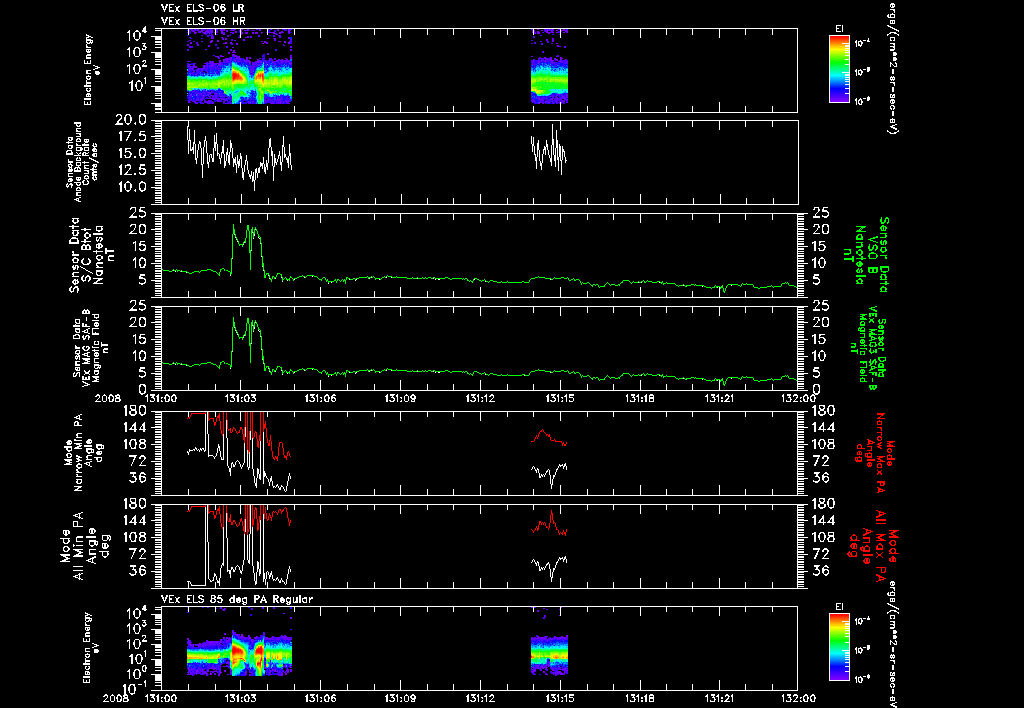The image size is (1024, 708).
Task: Click the red Narrow Max PA trace near 131:15
Action: tap(549, 437)
